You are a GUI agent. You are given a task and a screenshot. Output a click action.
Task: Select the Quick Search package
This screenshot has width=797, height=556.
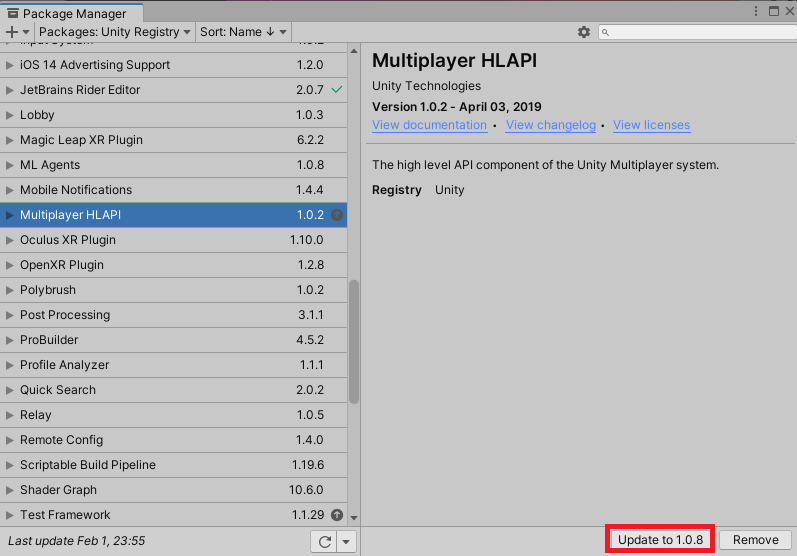(173, 390)
